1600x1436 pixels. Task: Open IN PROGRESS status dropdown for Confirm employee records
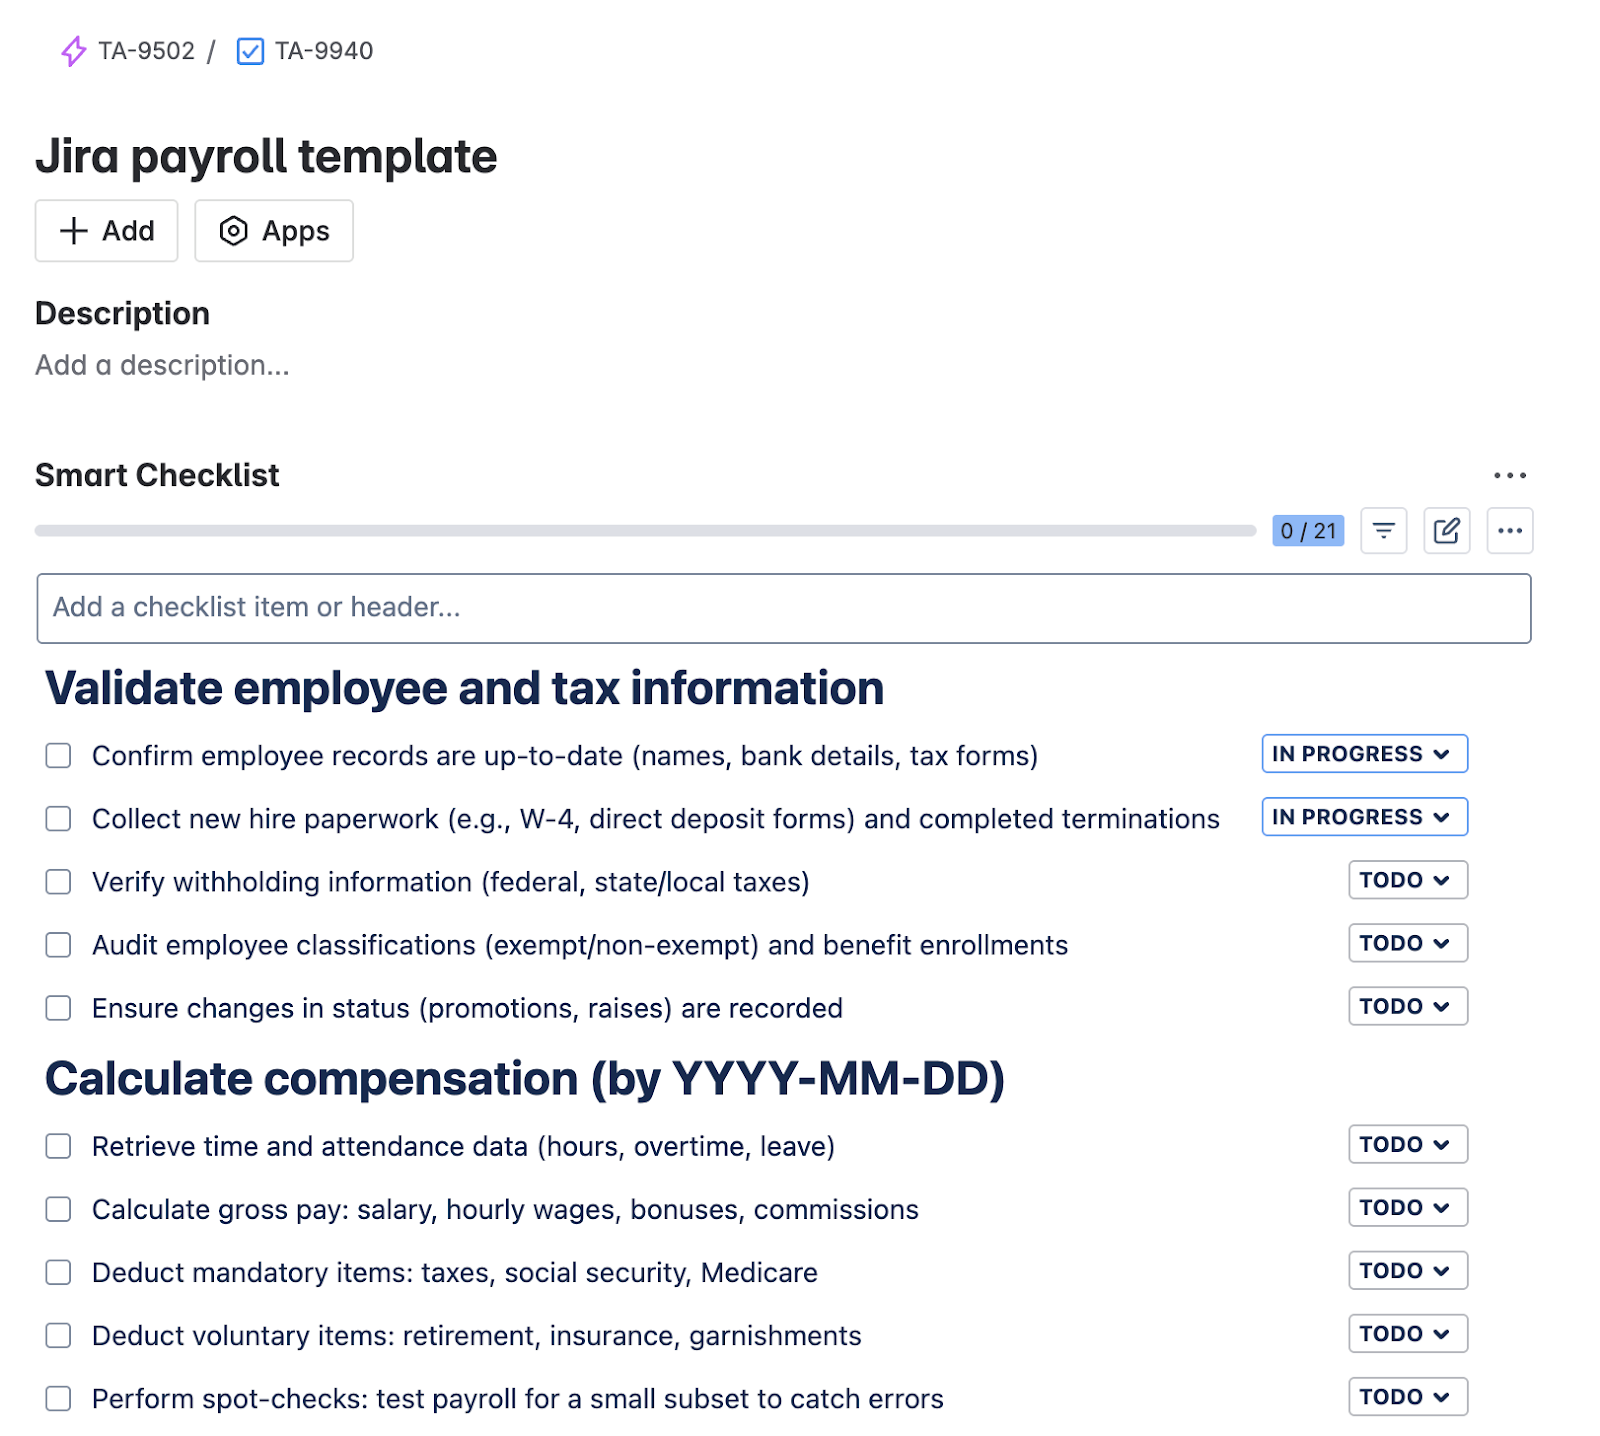coord(1365,754)
